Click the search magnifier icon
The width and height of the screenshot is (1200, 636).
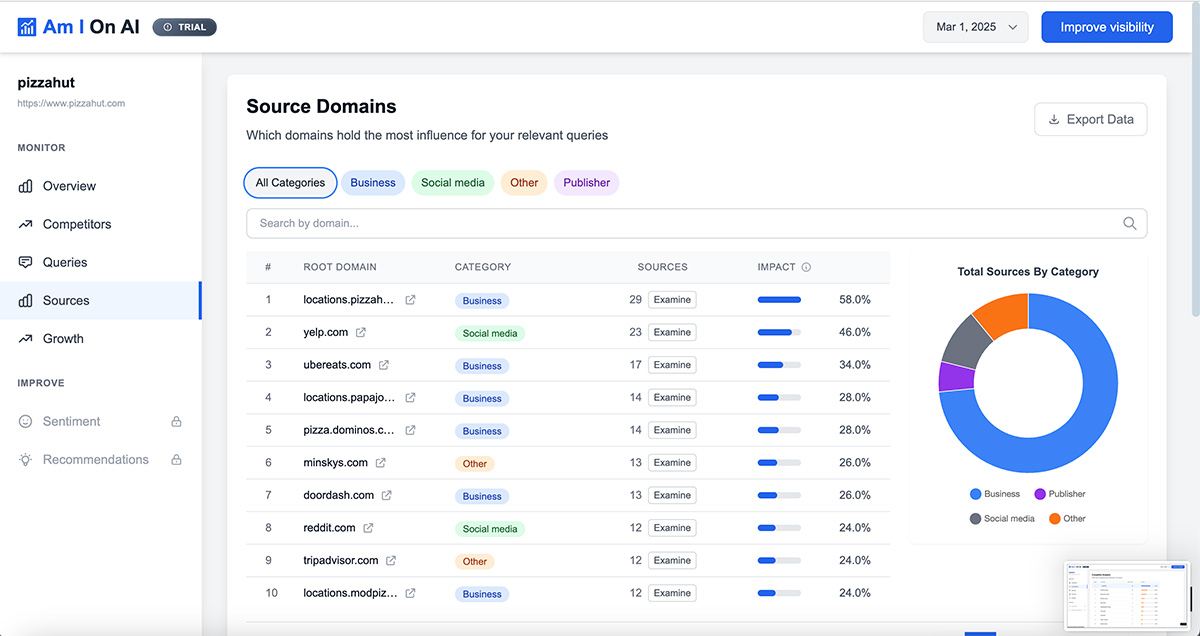coord(1130,223)
